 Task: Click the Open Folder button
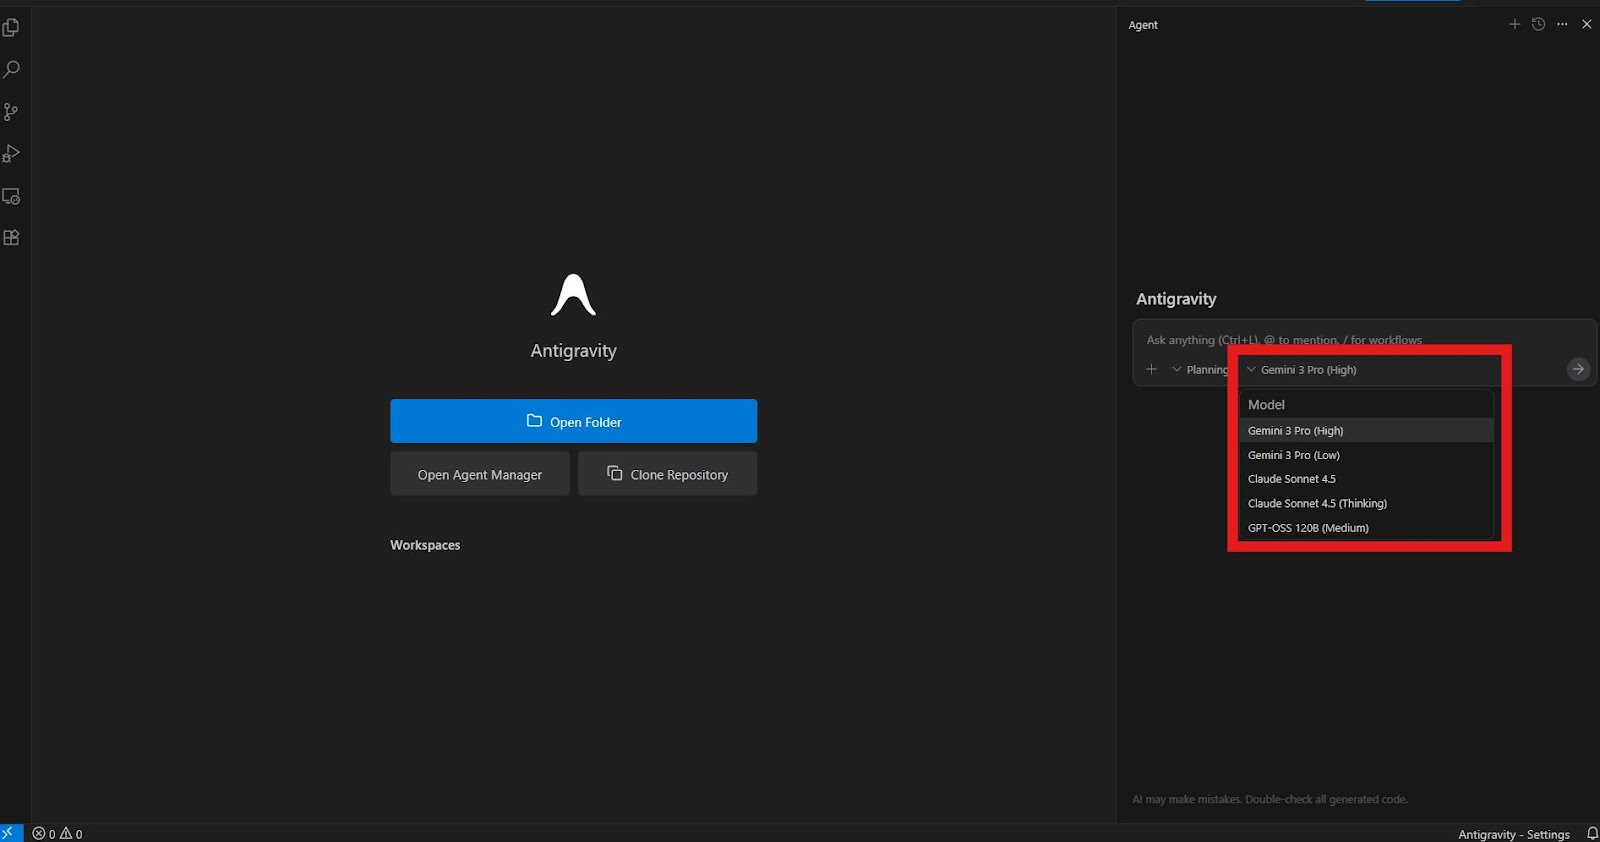click(x=573, y=421)
